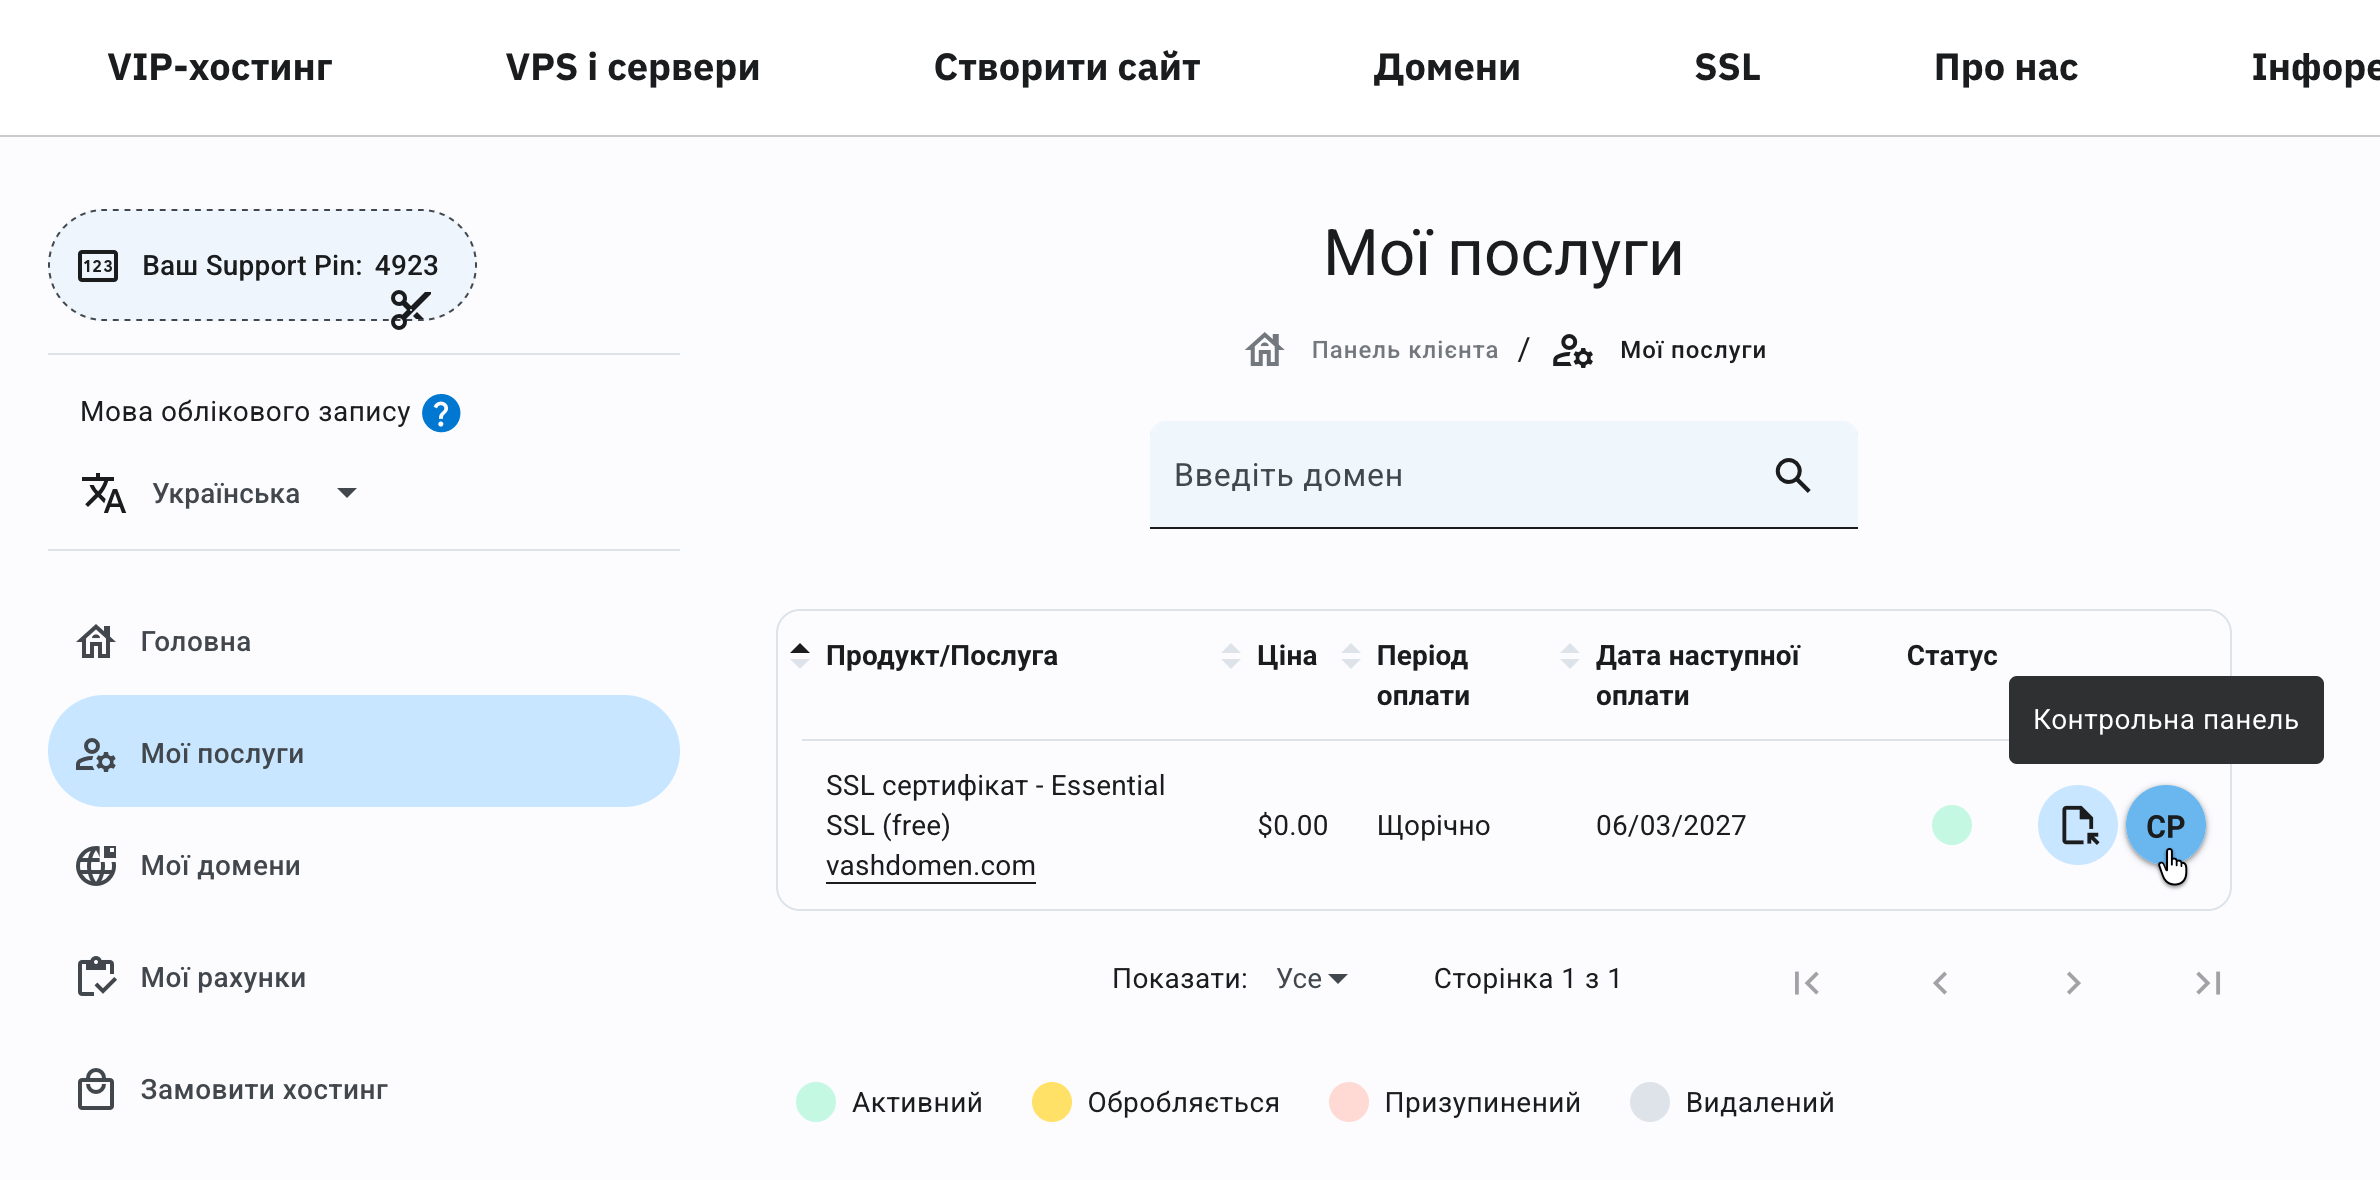This screenshot has width=2380, height=1180.
Task: Start domain search with magnifier icon
Action: pos(1793,476)
